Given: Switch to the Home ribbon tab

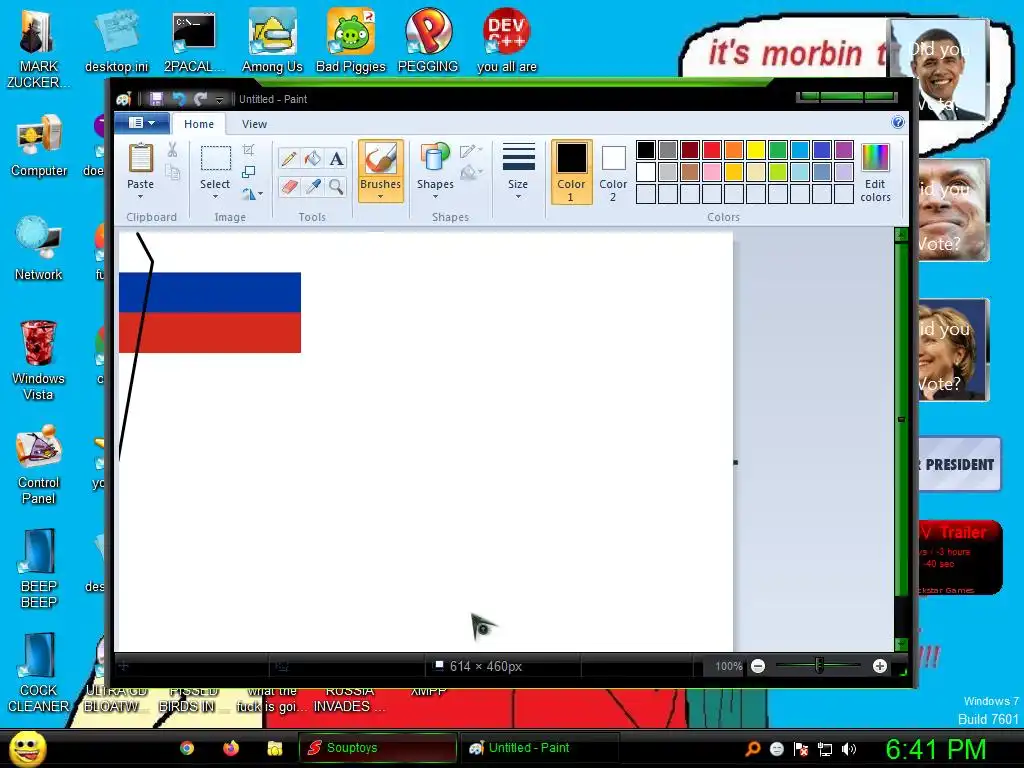Looking at the screenshot, I should tap(199, 124).
